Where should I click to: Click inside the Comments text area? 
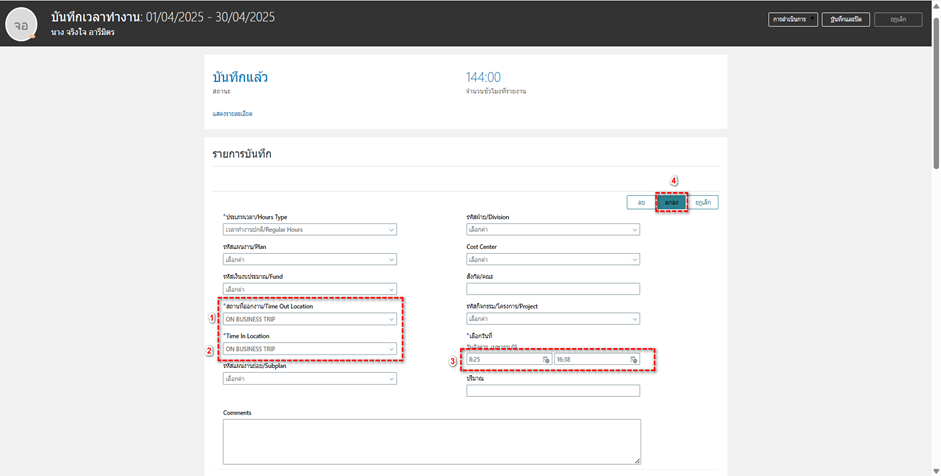click(431, 441)
